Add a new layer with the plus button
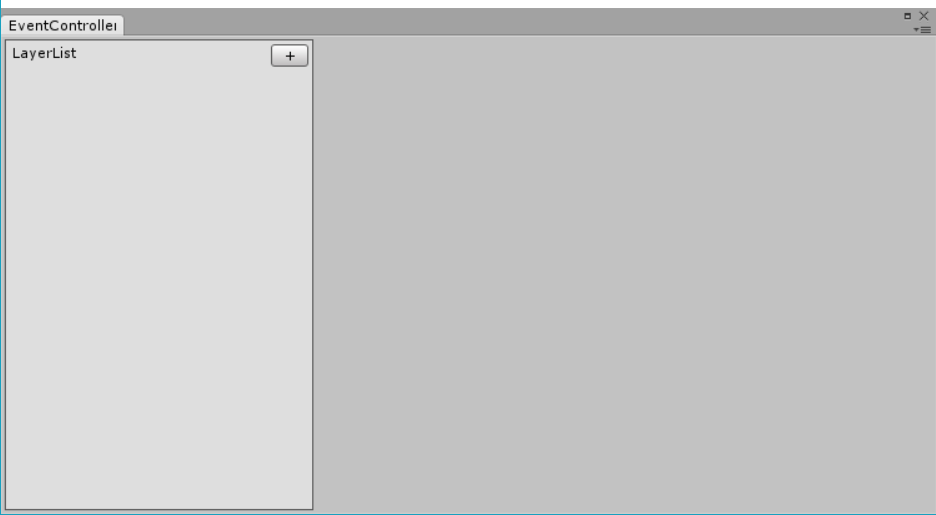The image size is (936, 515). pos(290,55)
